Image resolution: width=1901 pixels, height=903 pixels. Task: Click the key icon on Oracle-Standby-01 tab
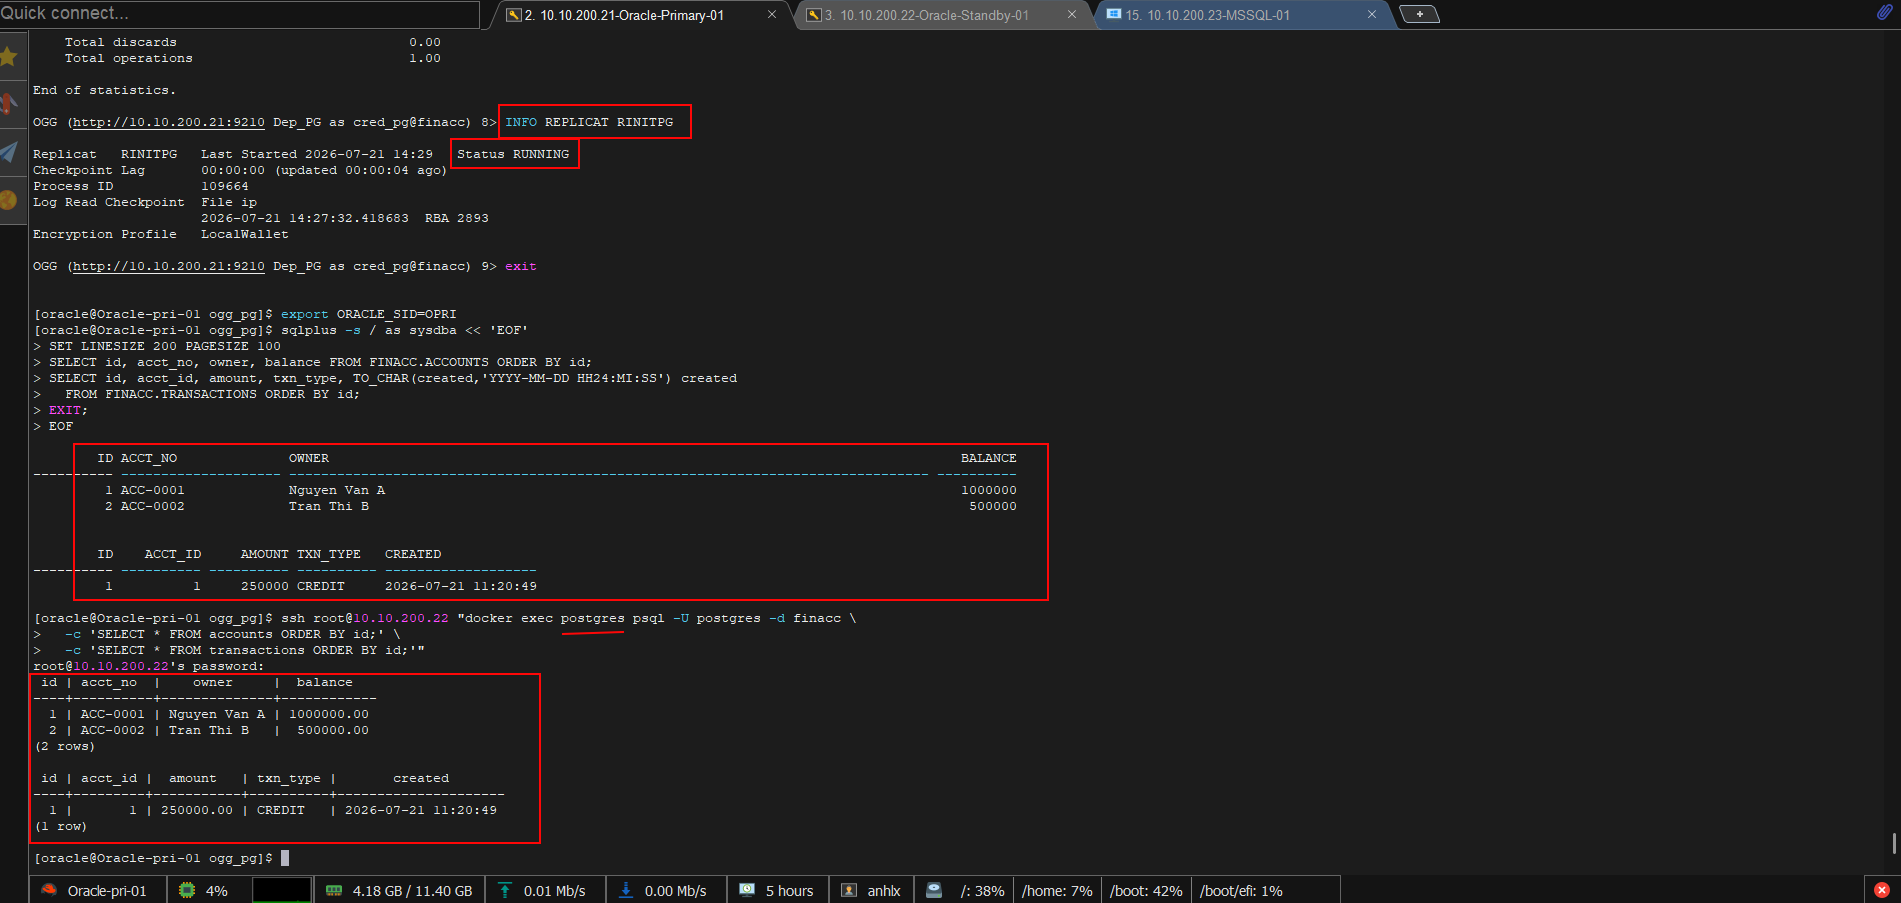pyautogui.click(x=814, y=15)
